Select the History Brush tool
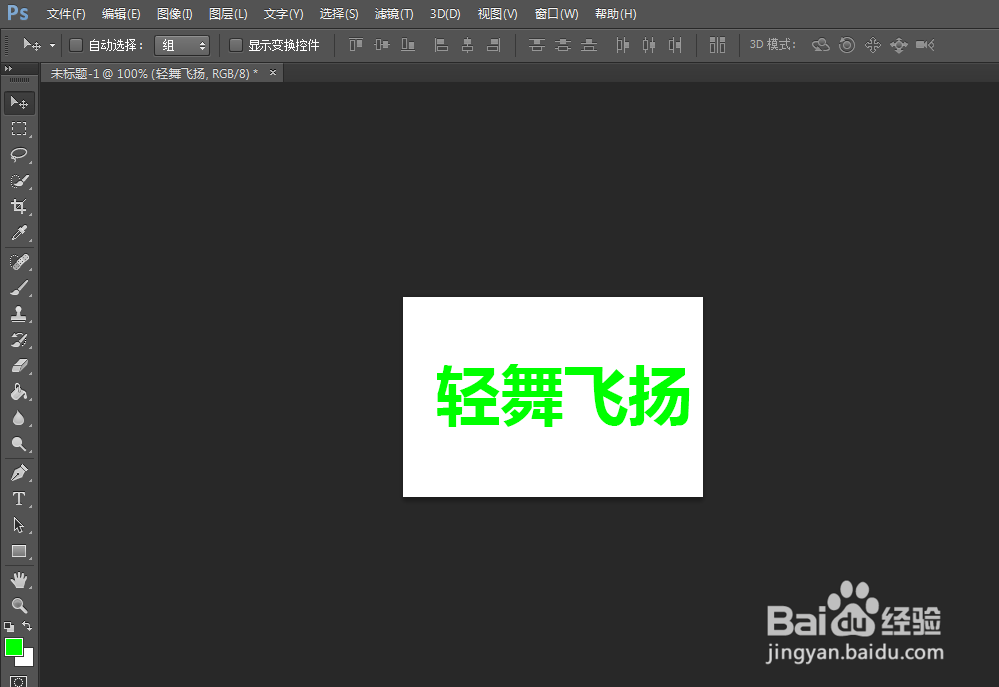 pos(19,340)
